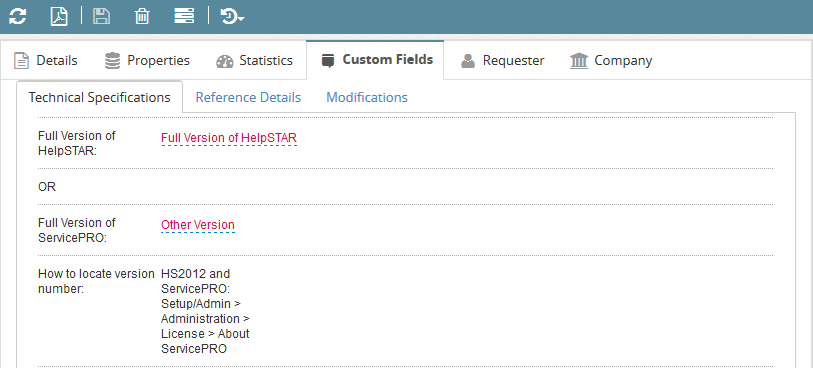Open the list layout toolbar icon
This screenshot has height=368, width=813.
tap(184, 16)
